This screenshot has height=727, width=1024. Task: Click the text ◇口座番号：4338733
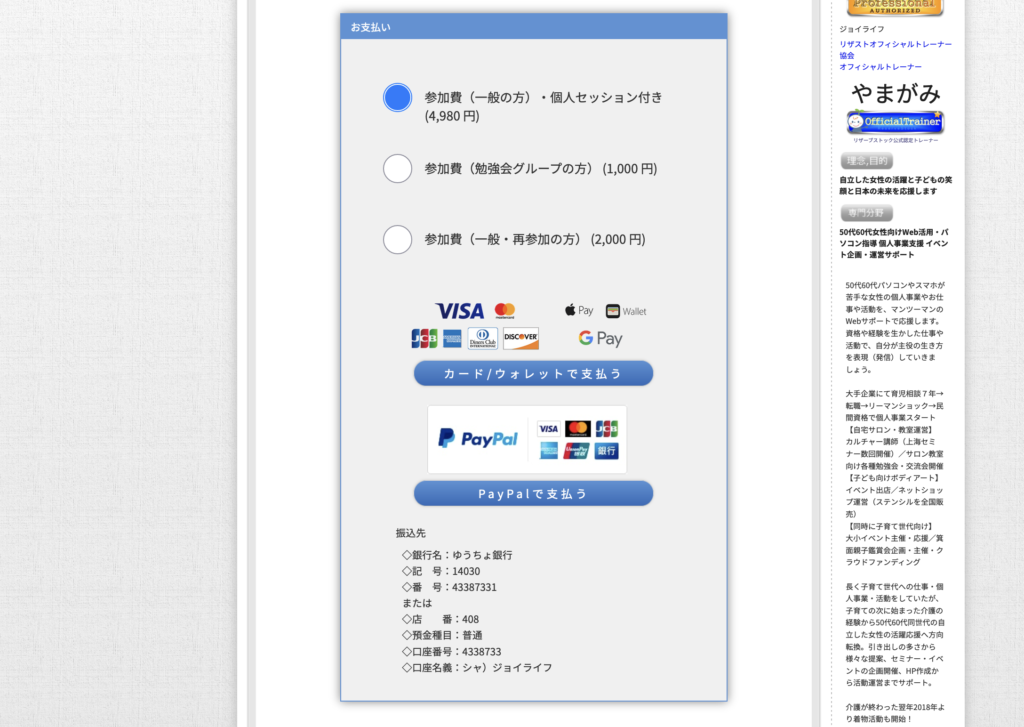point(451,652)
